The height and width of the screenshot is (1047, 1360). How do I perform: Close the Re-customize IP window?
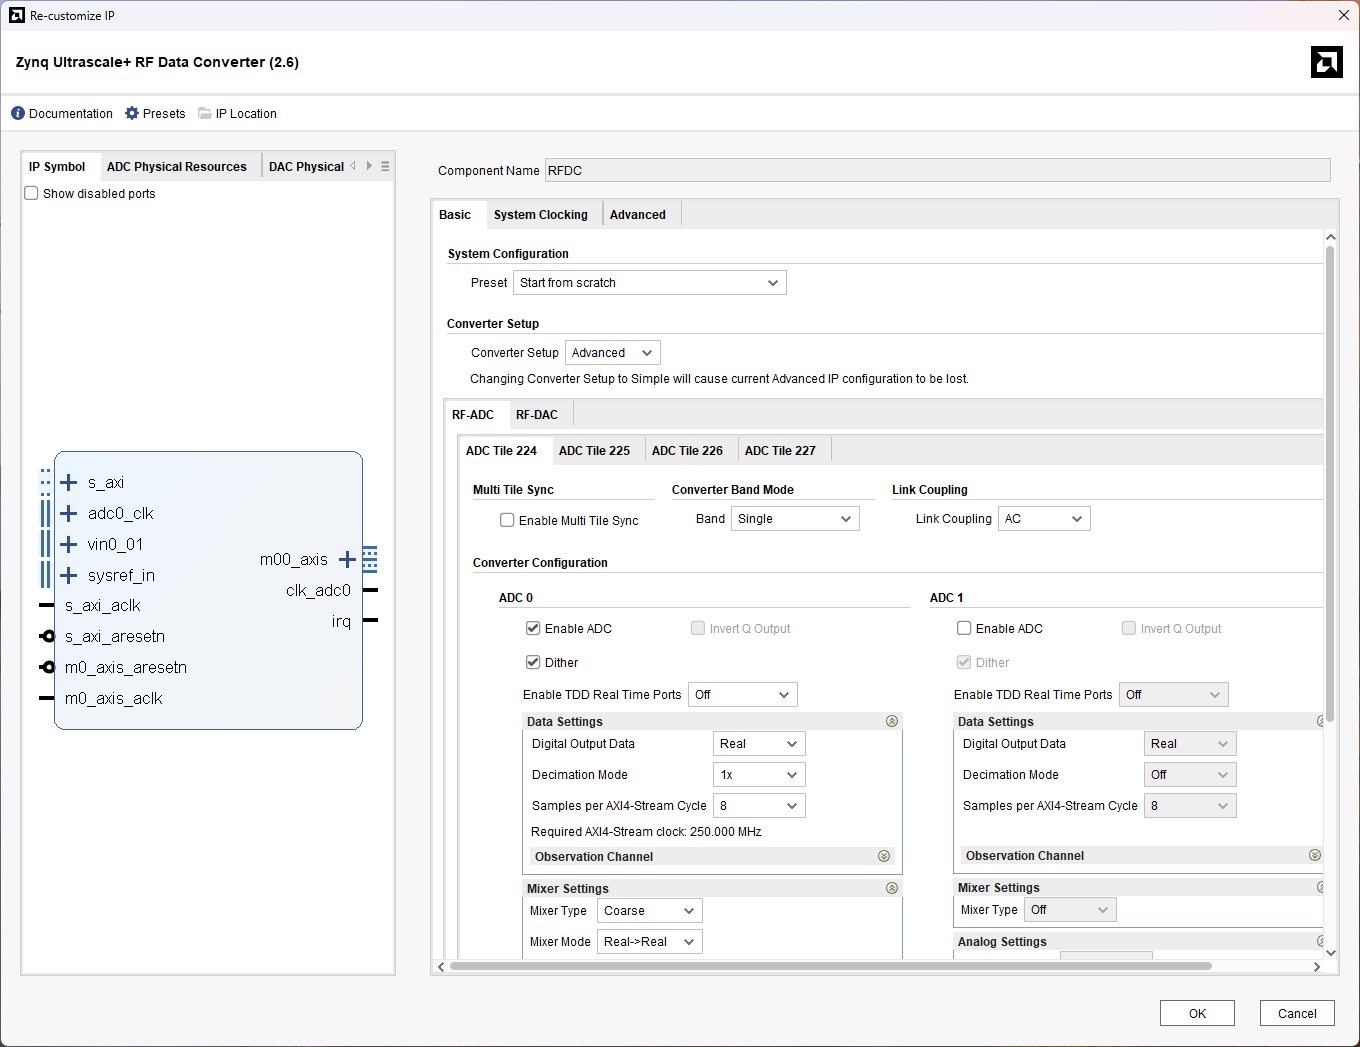click(x=1344, y=15)
